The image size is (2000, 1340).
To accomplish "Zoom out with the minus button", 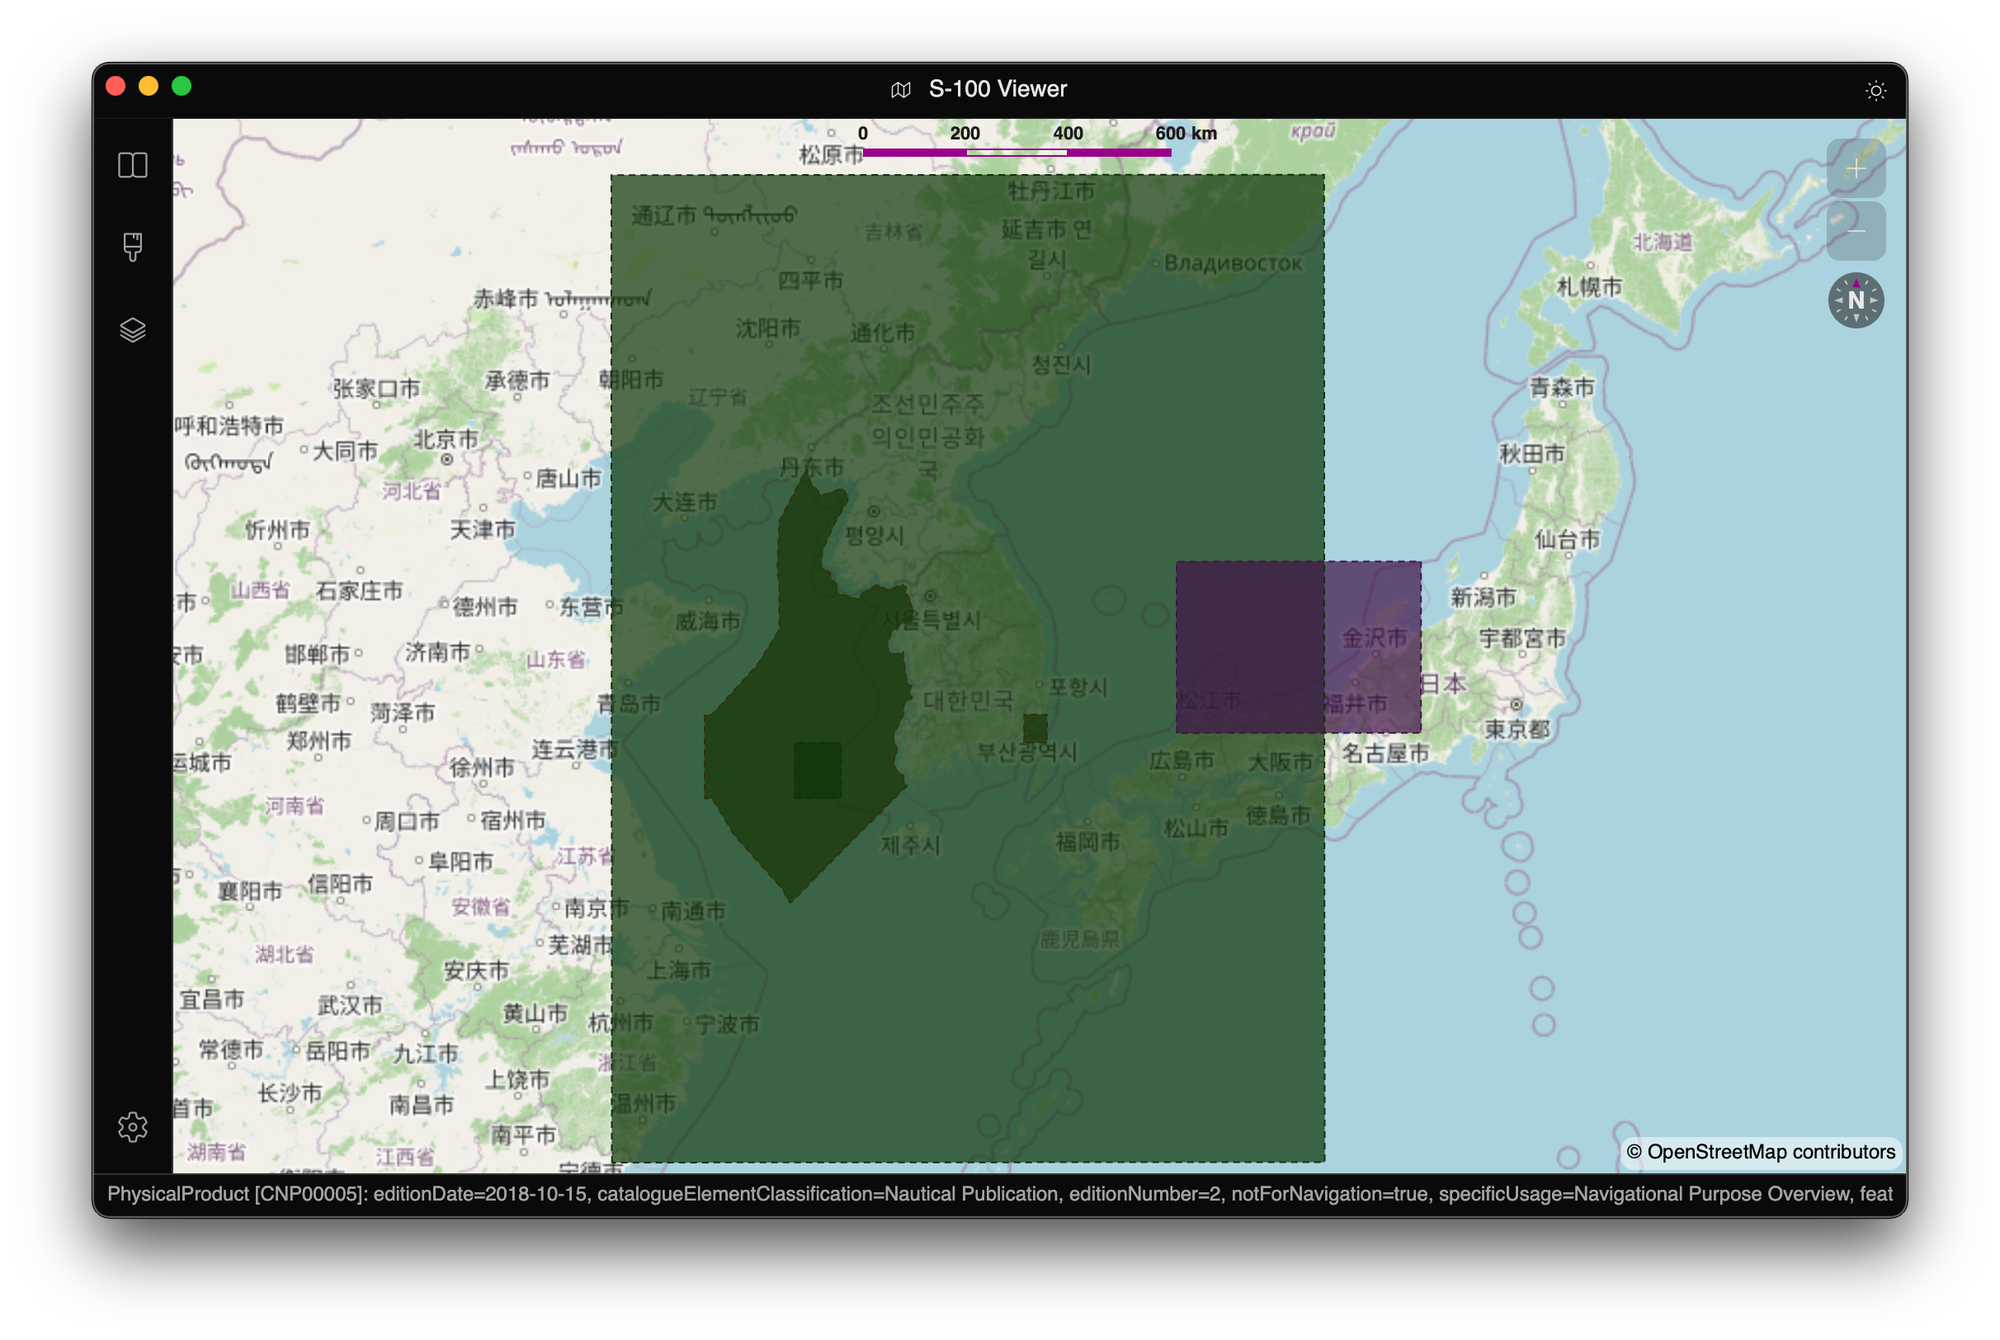I will click(x=1856, y=231).
